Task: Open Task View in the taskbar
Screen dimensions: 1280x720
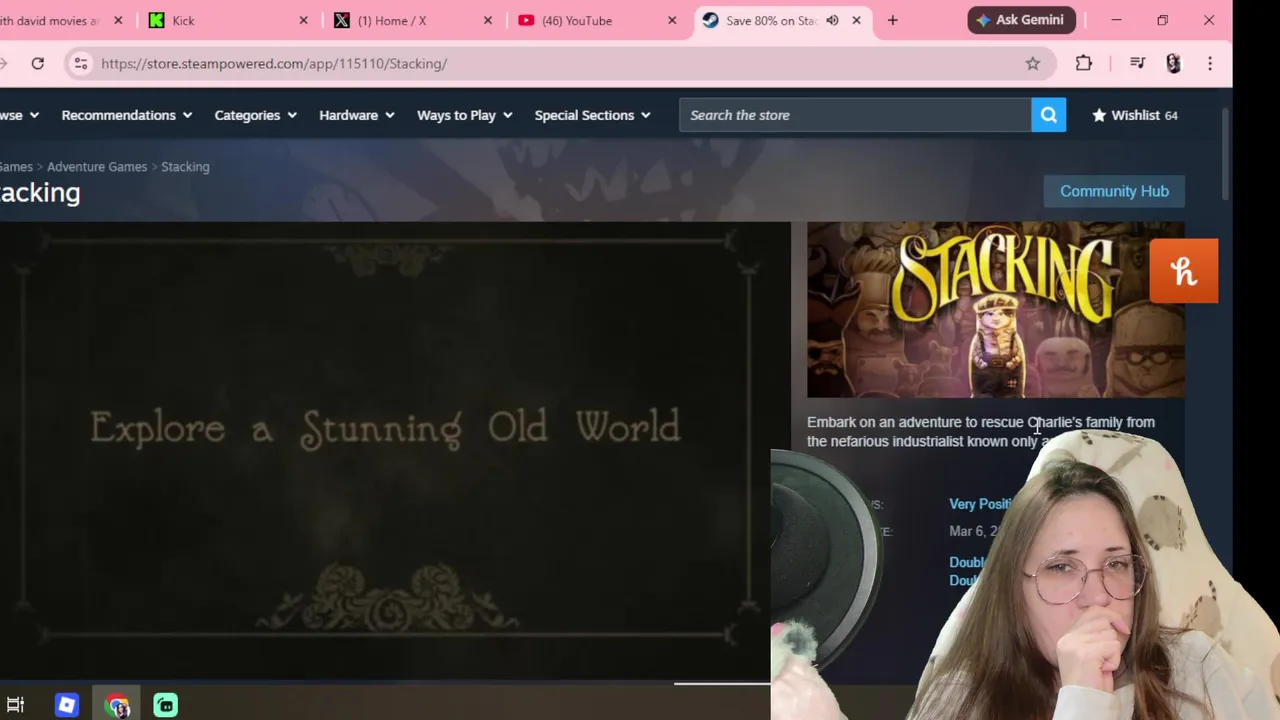Action: coord(15,705)
